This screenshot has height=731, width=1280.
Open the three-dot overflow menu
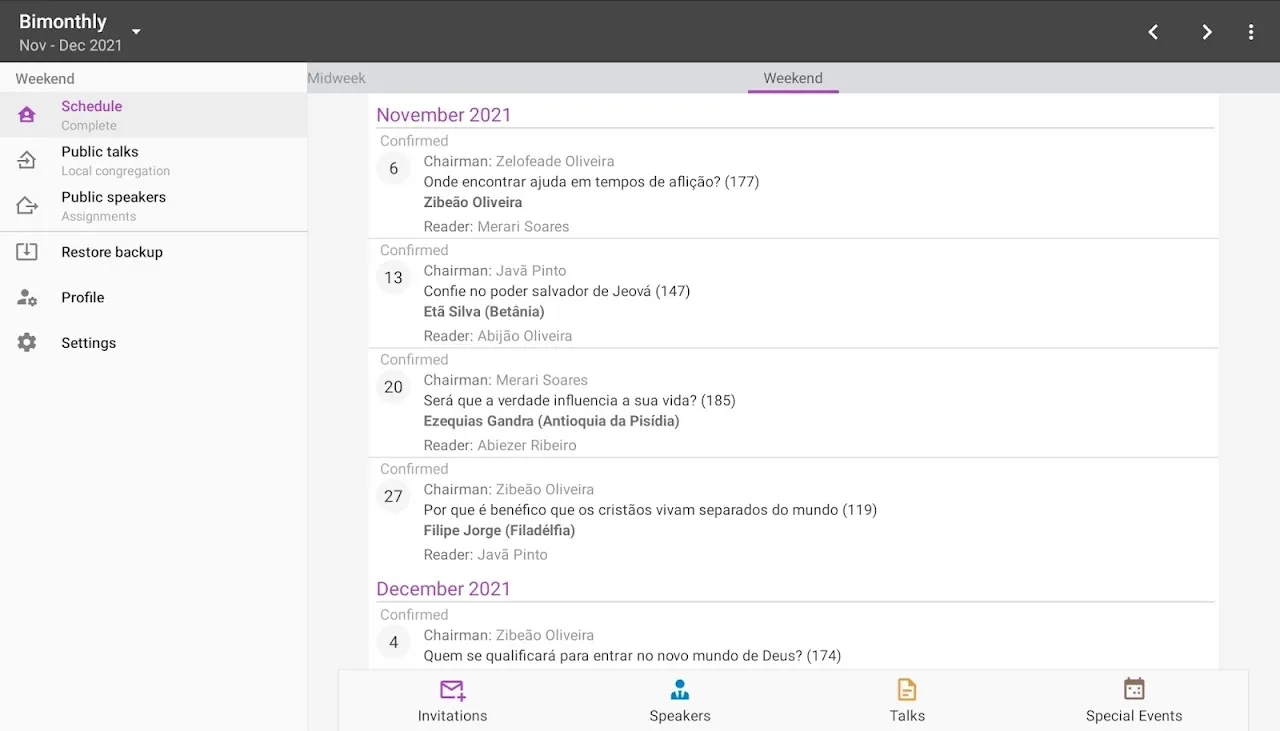pyautogui.click(x=1251, y=32)
